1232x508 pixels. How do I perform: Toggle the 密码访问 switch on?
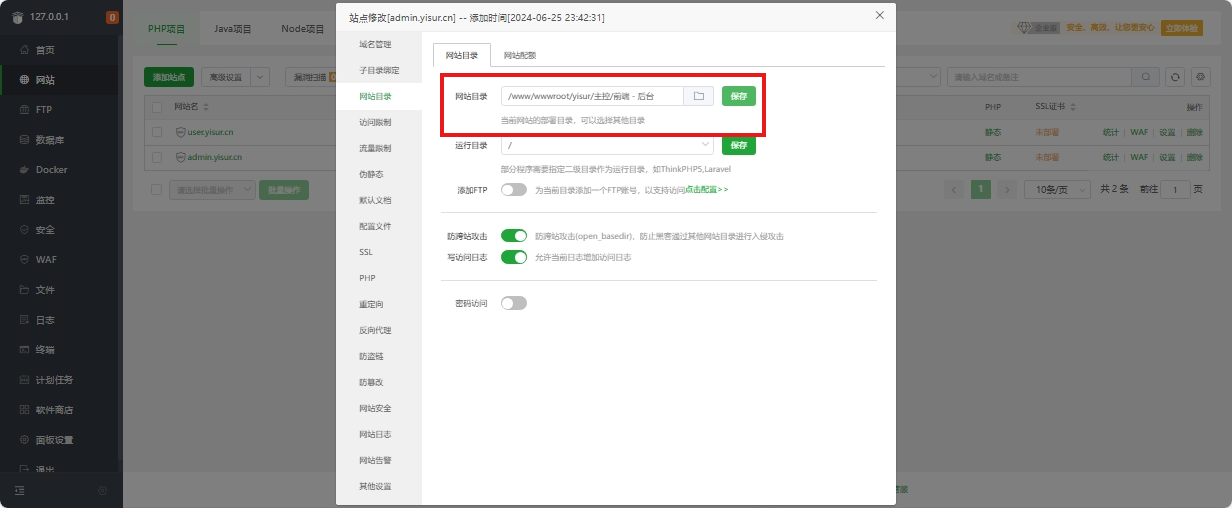513,303
